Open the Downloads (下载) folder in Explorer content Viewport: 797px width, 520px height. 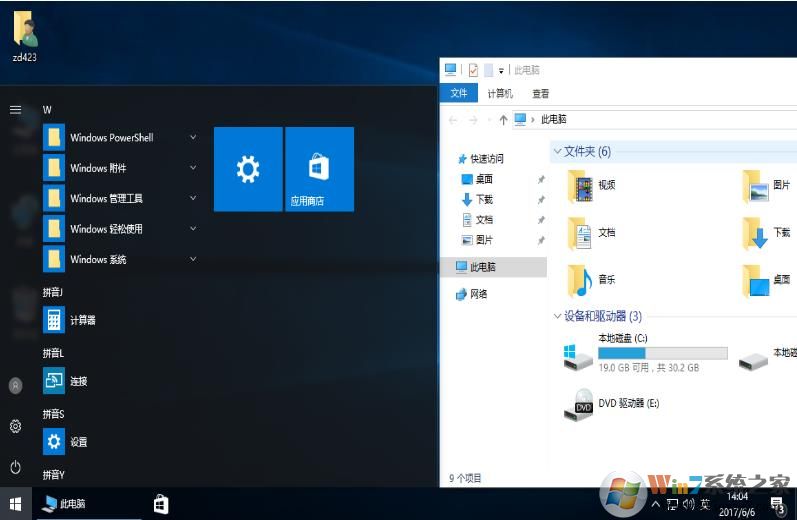[767, 233]
